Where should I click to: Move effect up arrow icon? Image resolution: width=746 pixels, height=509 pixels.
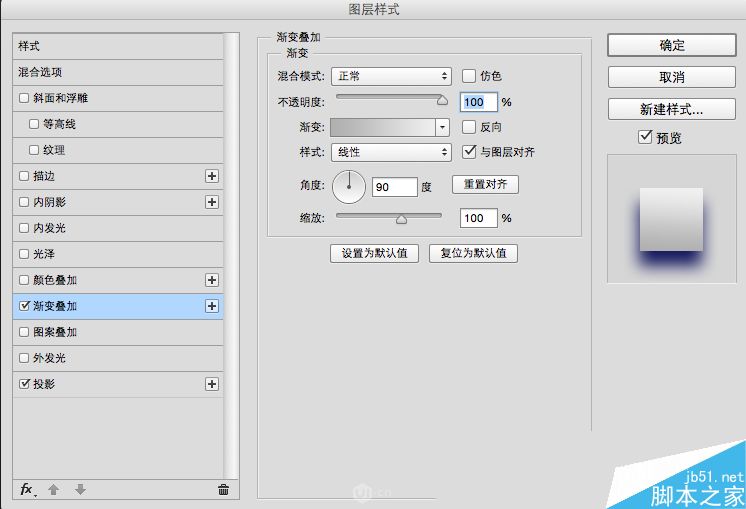tap(53, 489)
